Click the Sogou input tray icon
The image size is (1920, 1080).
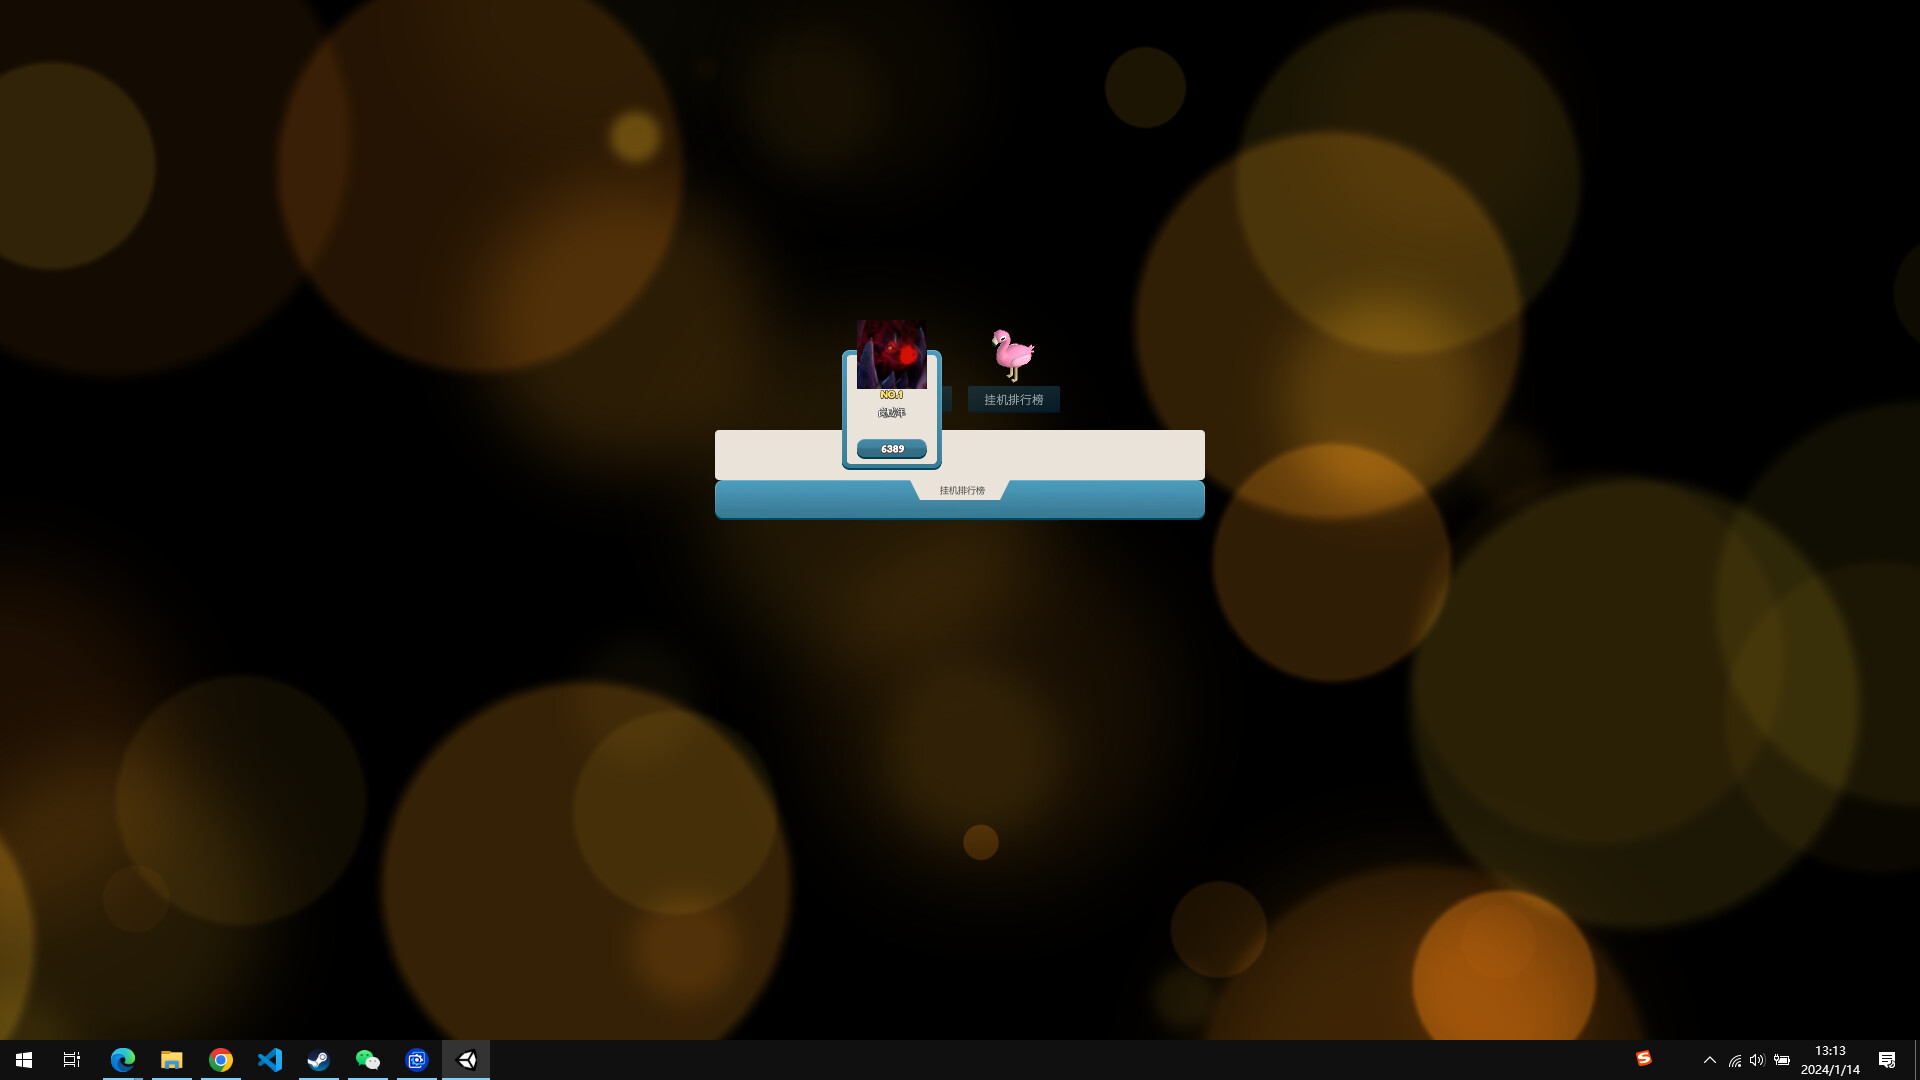point(1646,1059)
